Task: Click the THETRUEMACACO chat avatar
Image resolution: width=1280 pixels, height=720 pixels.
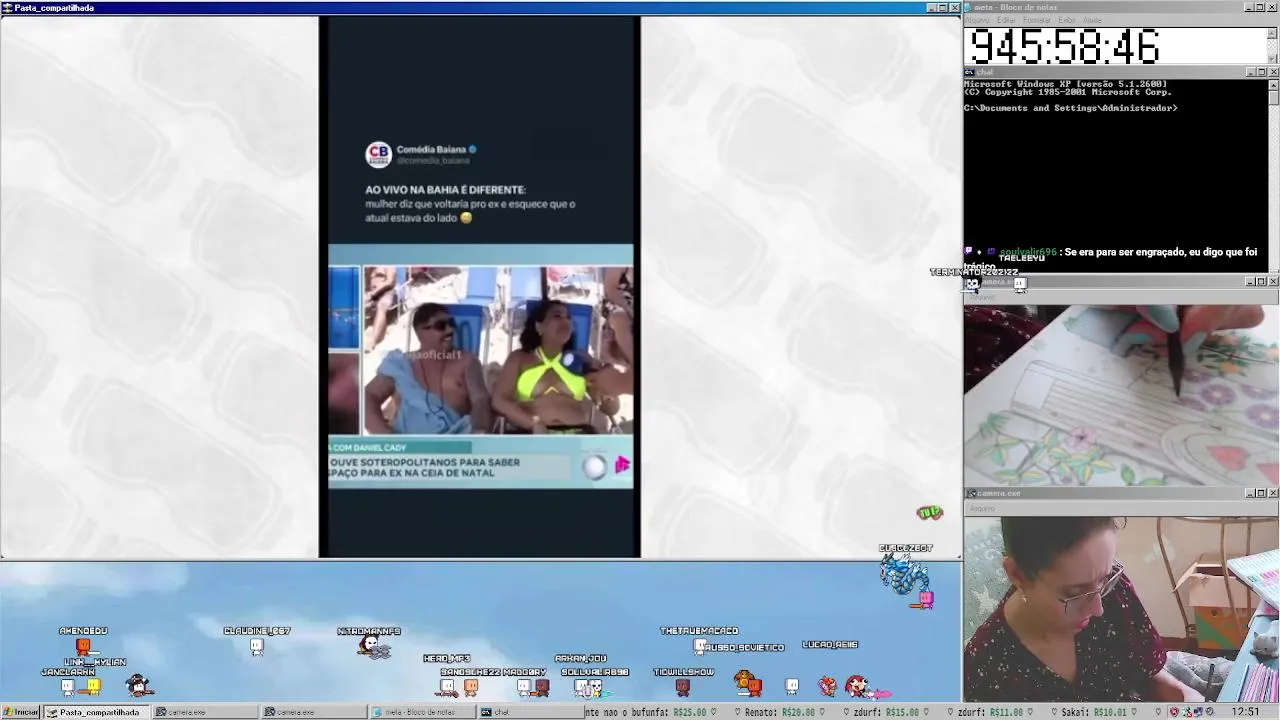Action: coord(700,646)
